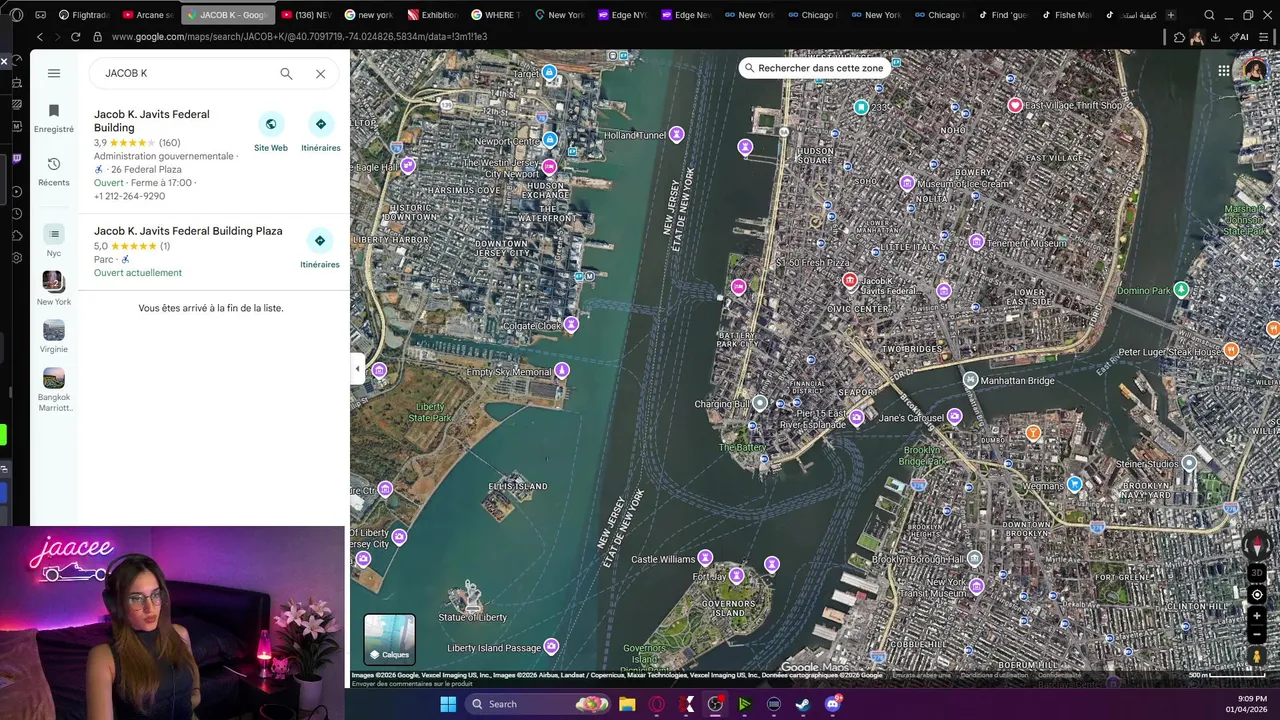Open a new browser tab
The image size is (1280, 720).
point(1171,15)
